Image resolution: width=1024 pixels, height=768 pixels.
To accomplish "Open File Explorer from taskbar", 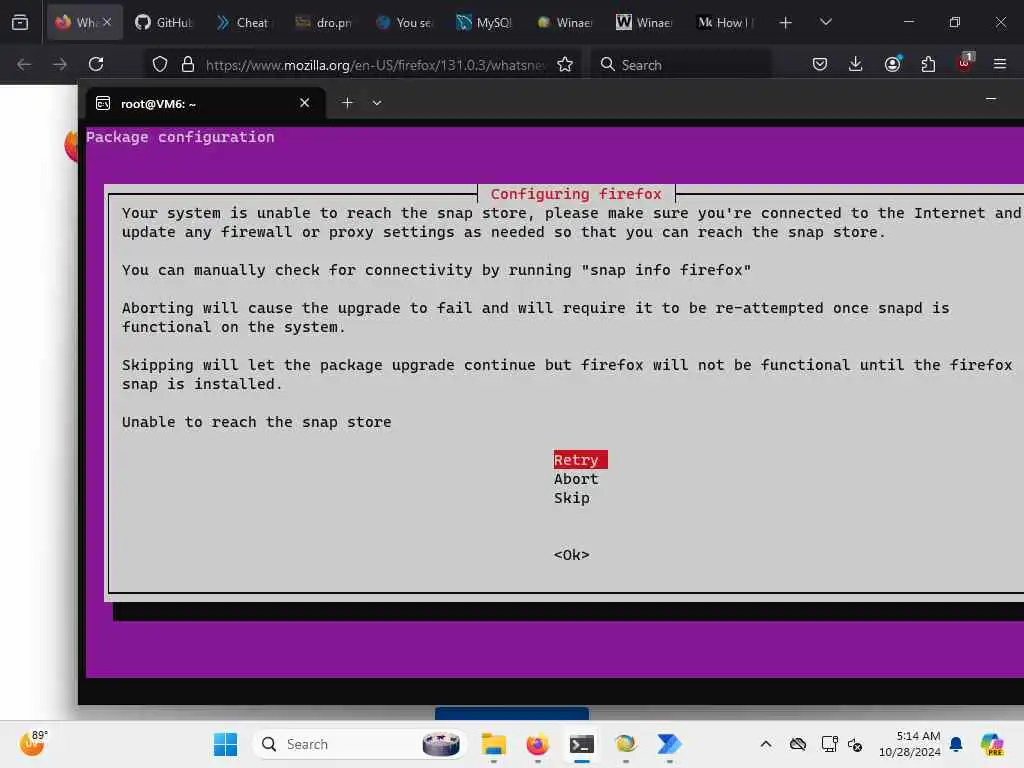I will point(494,744).
